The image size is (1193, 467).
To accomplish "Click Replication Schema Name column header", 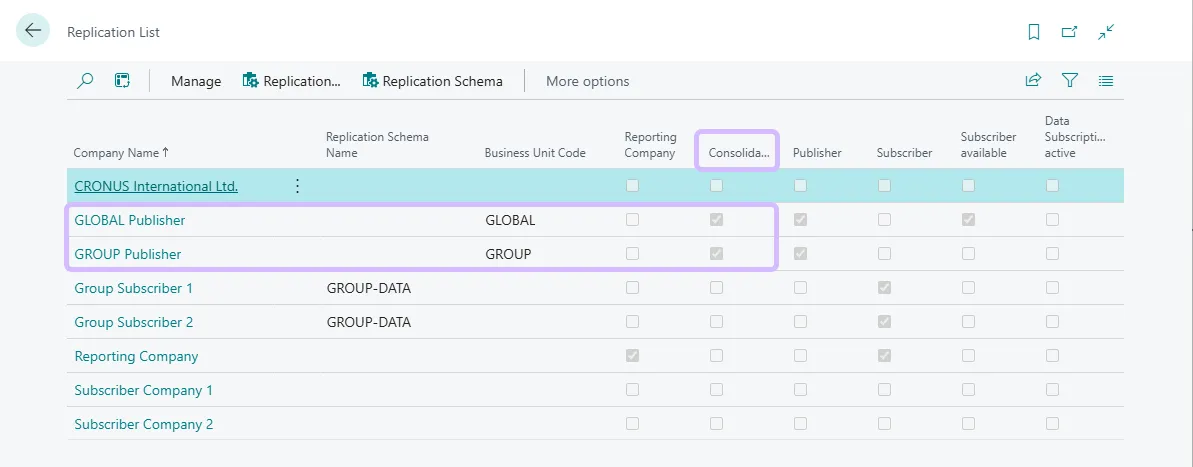I will (x=377, y=145).
